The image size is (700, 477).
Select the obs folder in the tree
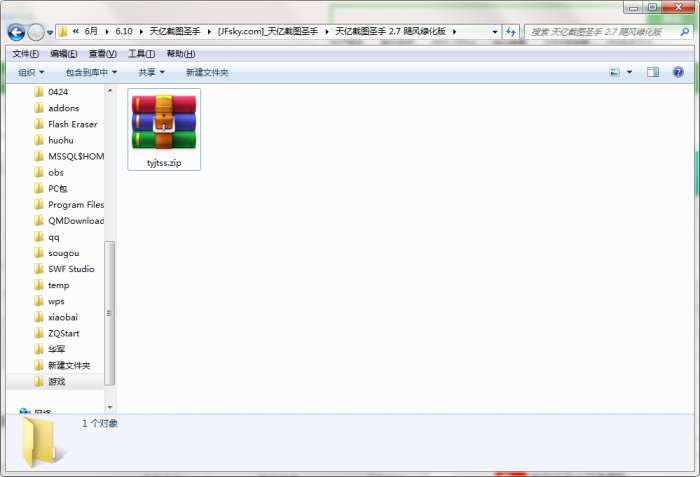[56, 172]
